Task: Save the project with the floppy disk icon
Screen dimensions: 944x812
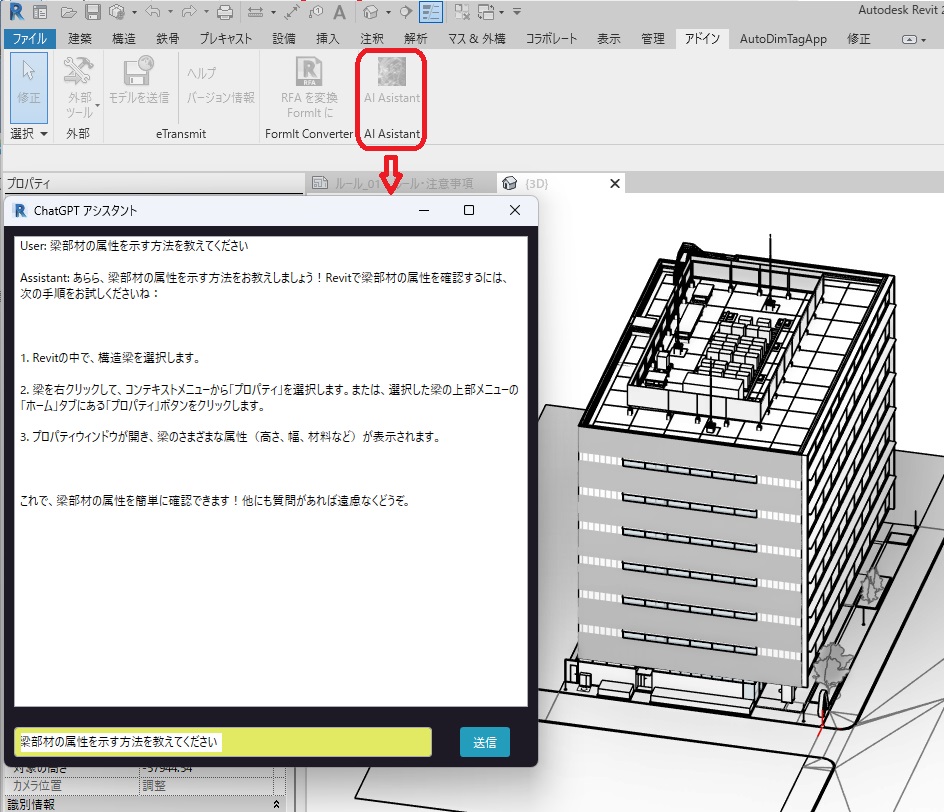Action: 93,12
